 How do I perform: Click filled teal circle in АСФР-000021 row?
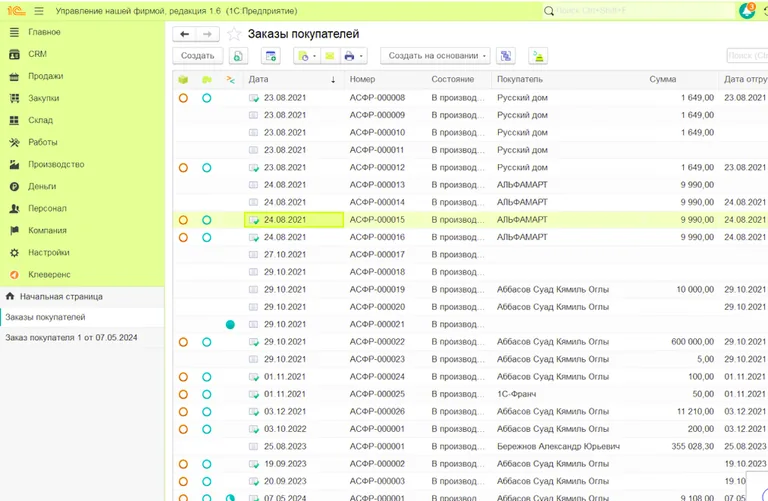230,325
